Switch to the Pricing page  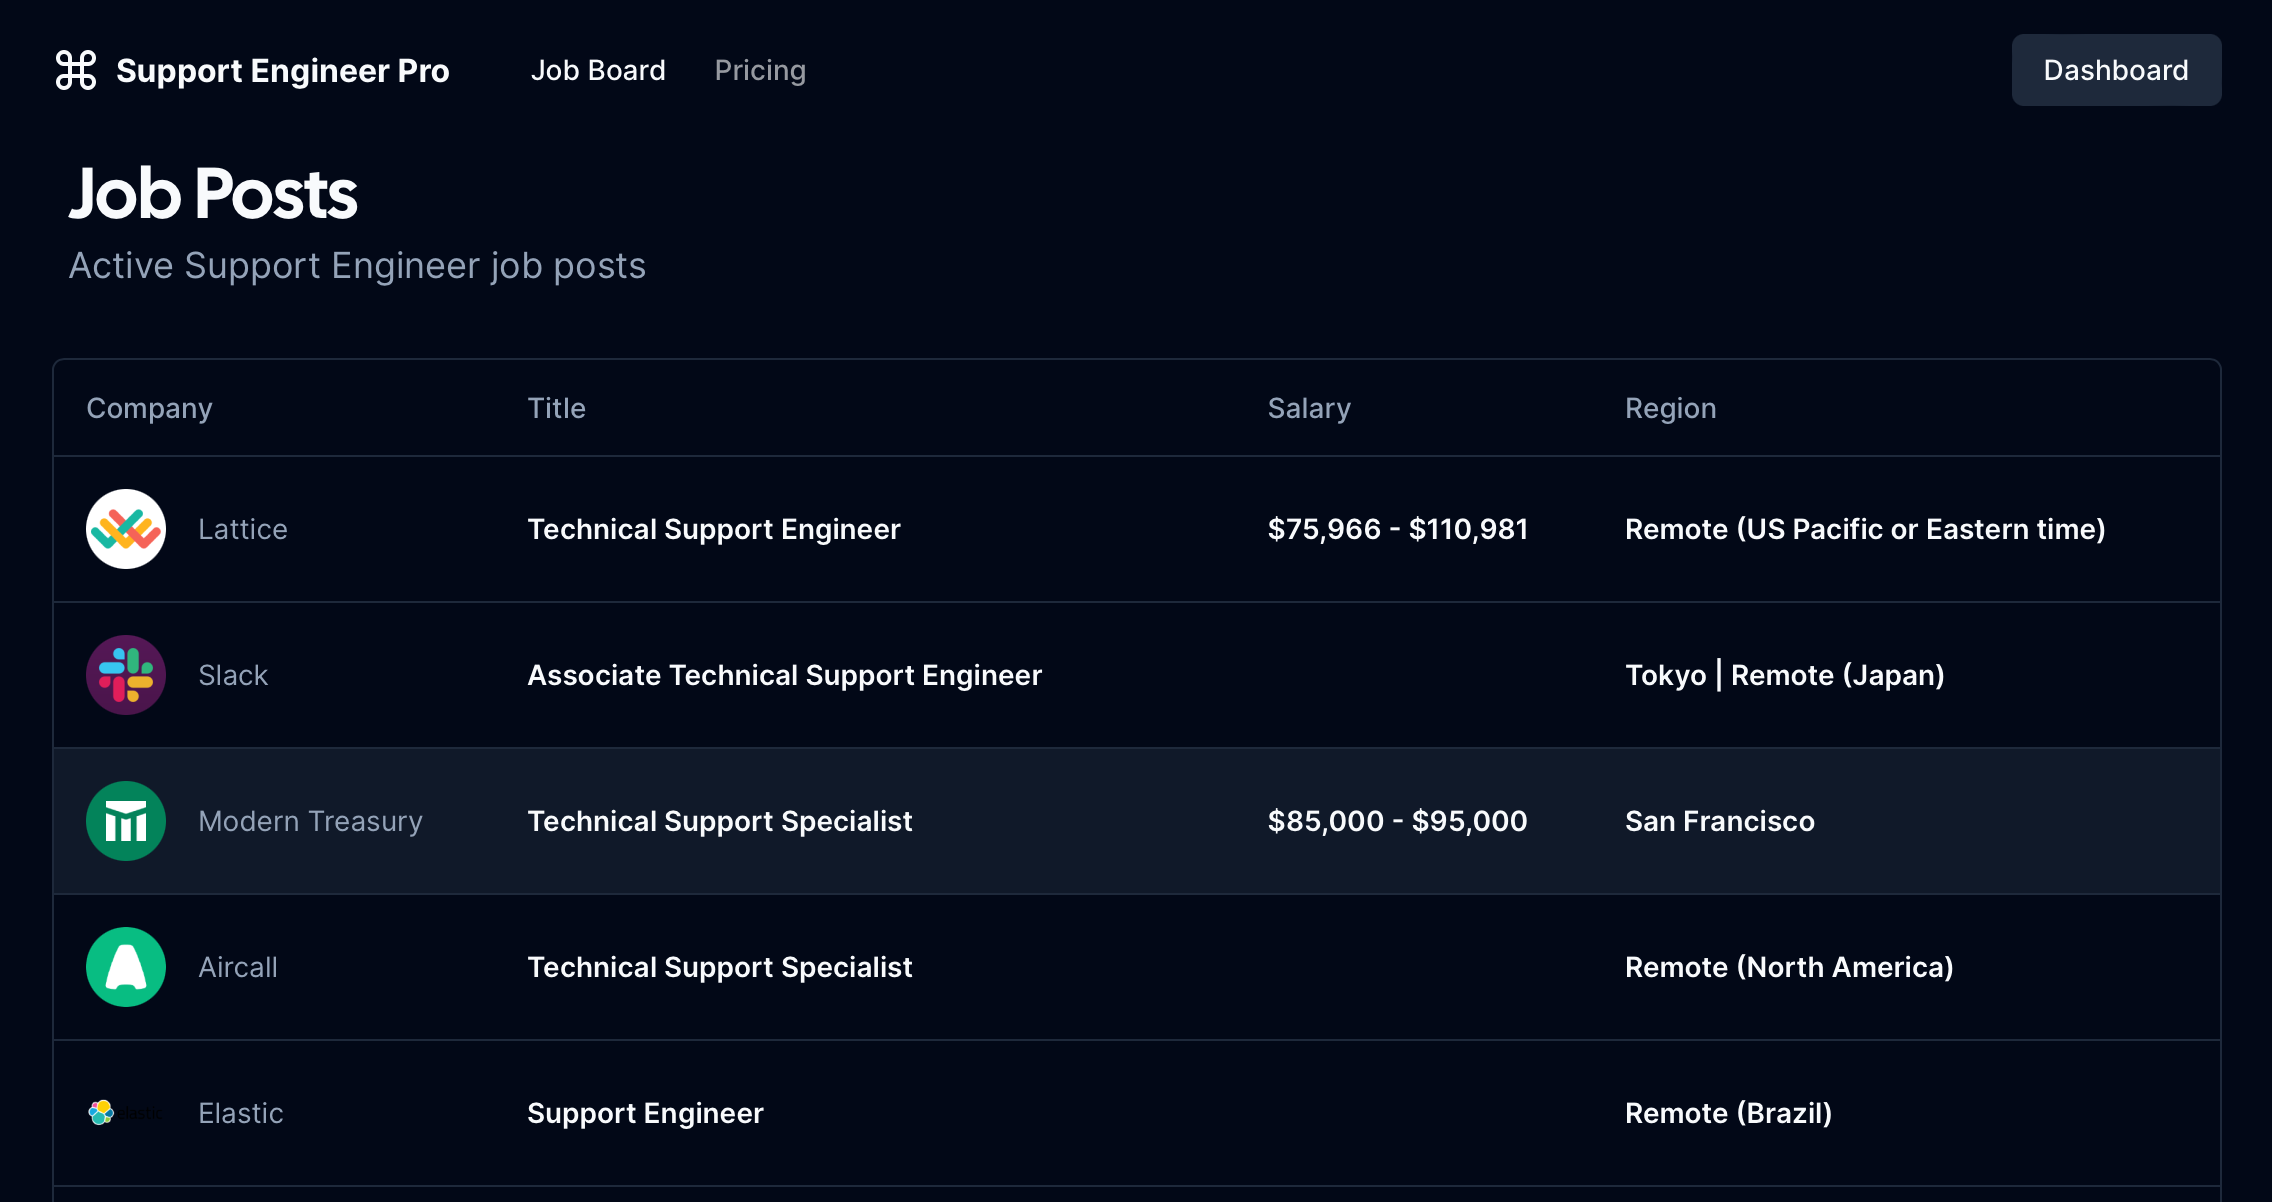point(760,70)
